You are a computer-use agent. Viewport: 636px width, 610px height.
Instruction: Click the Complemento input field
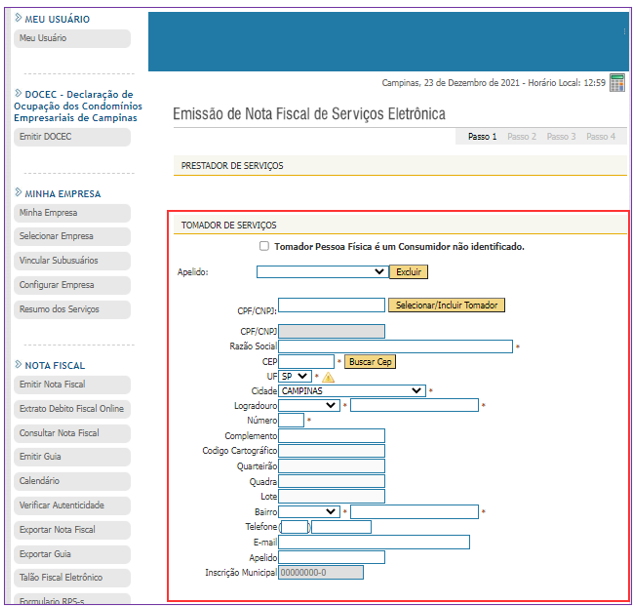[331, 436]
